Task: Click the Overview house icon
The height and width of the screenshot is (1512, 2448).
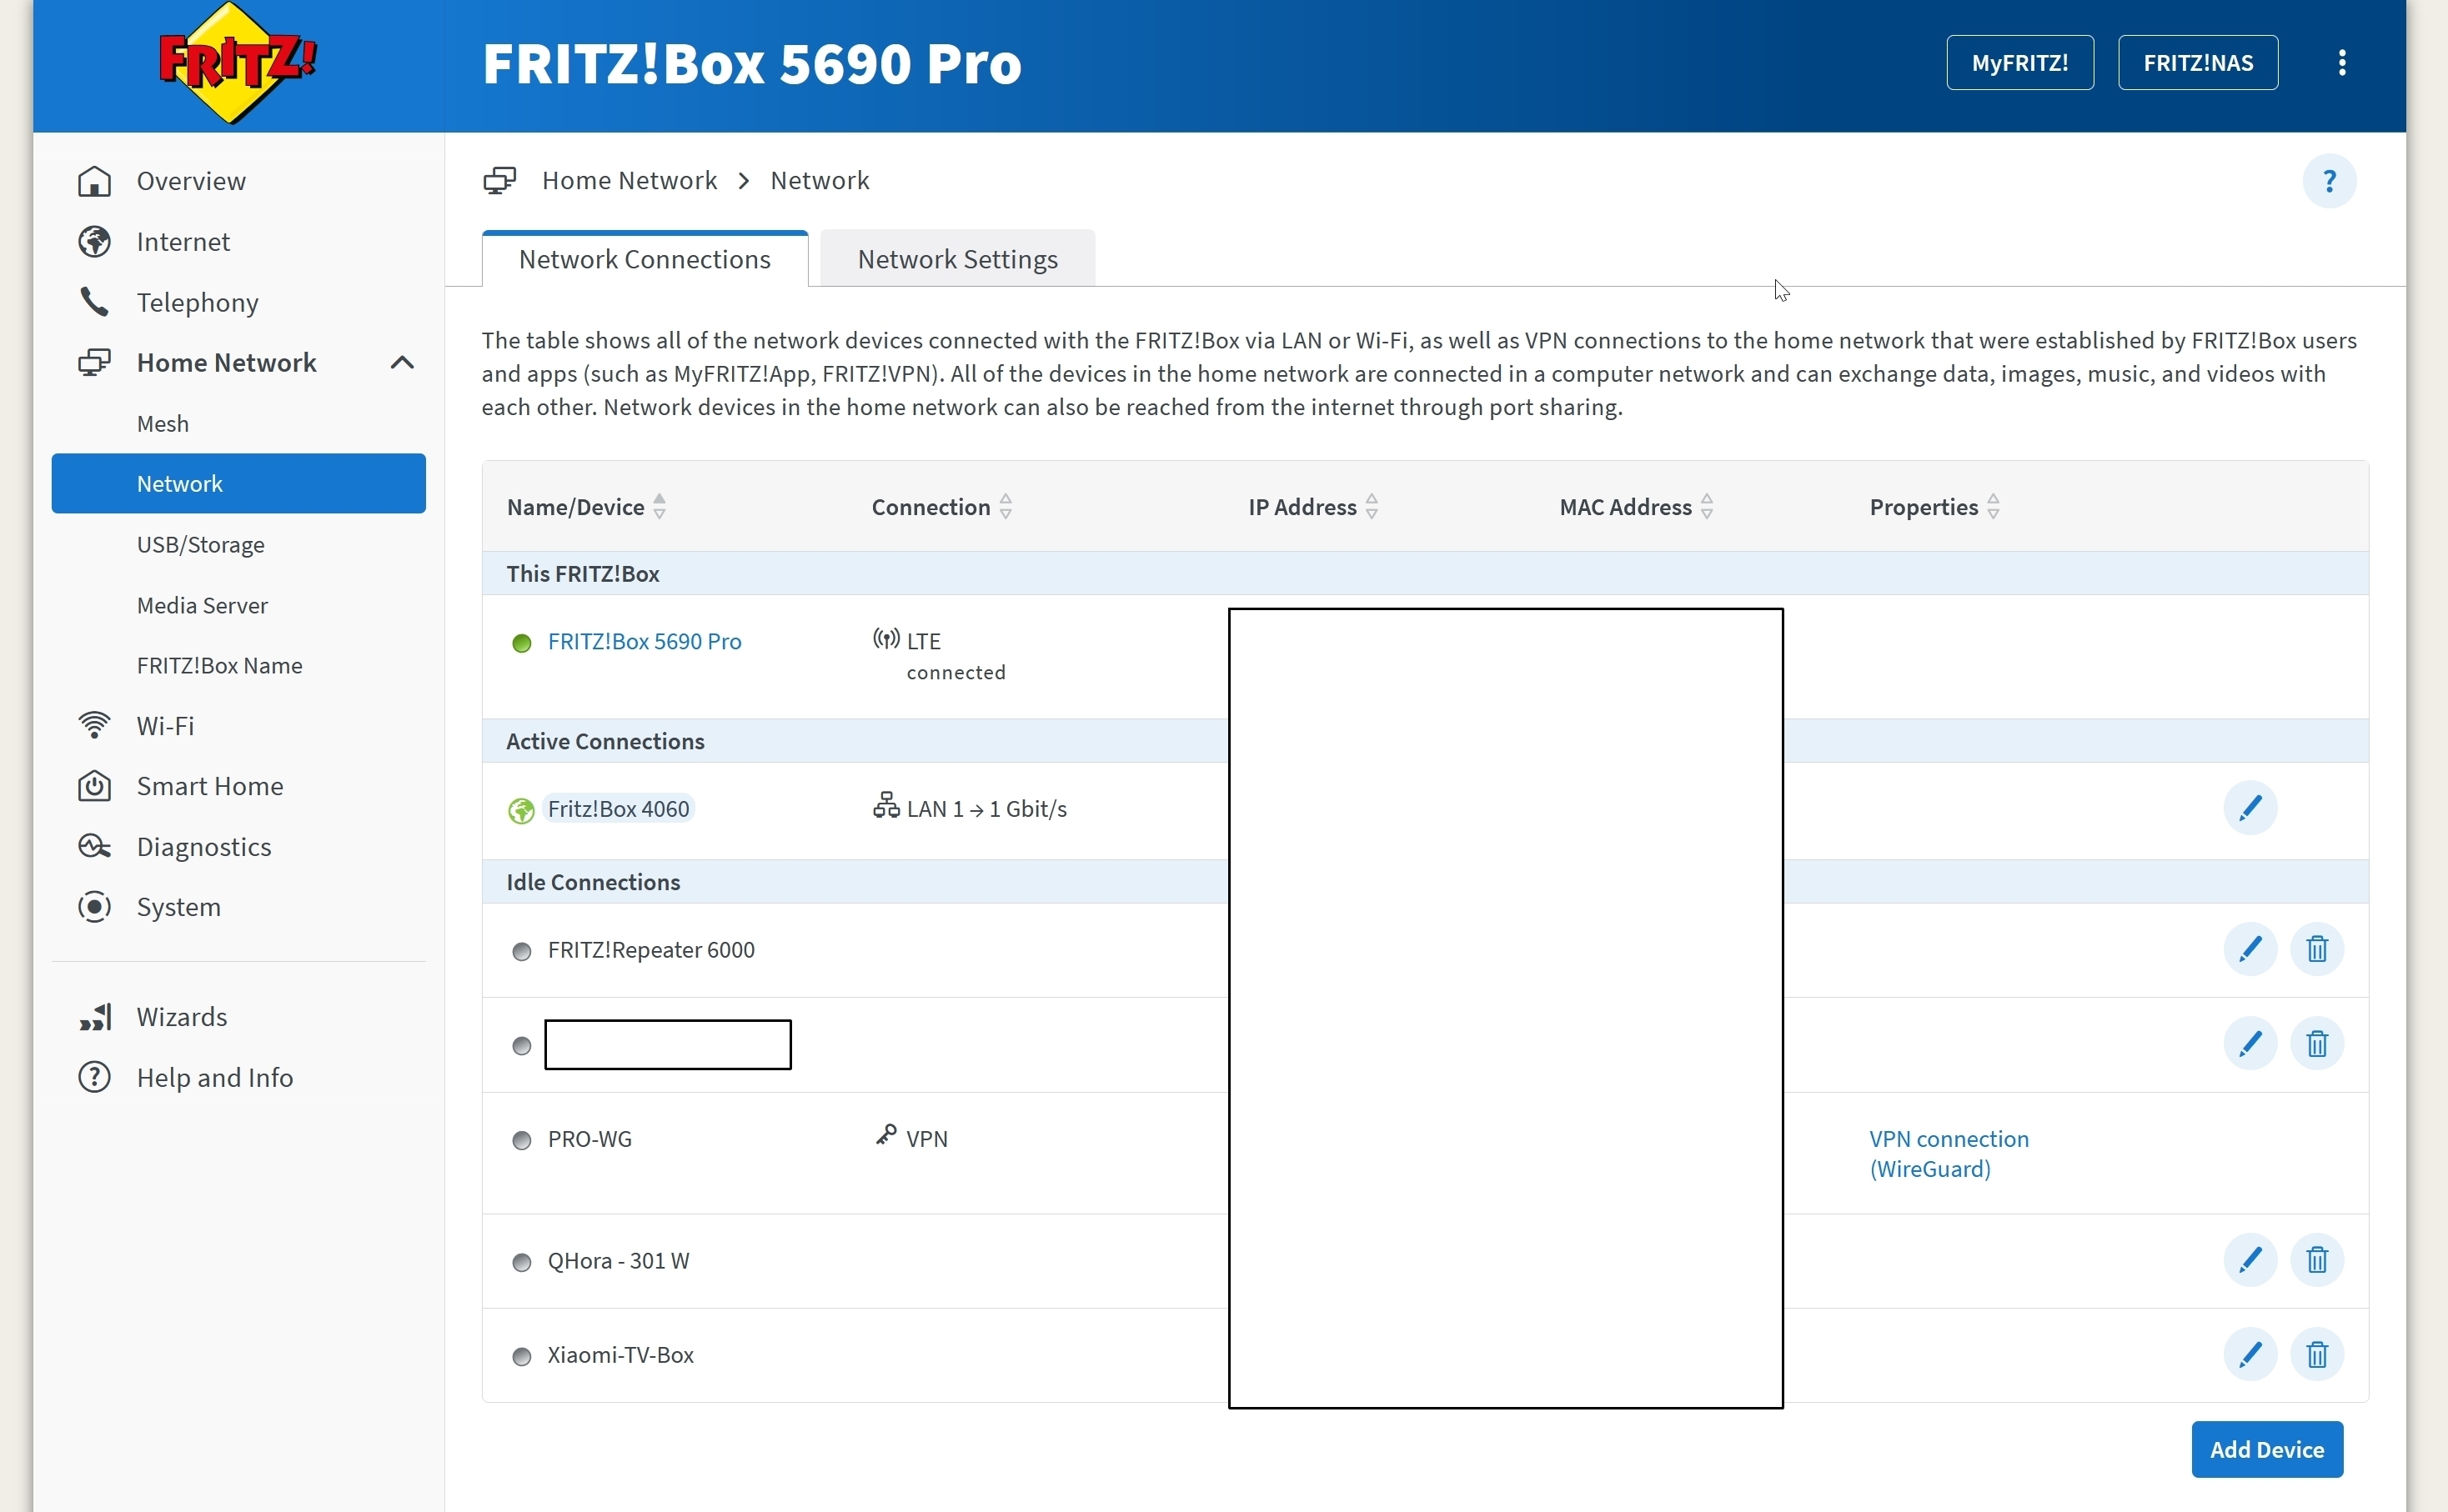Action: pos(95,181)
